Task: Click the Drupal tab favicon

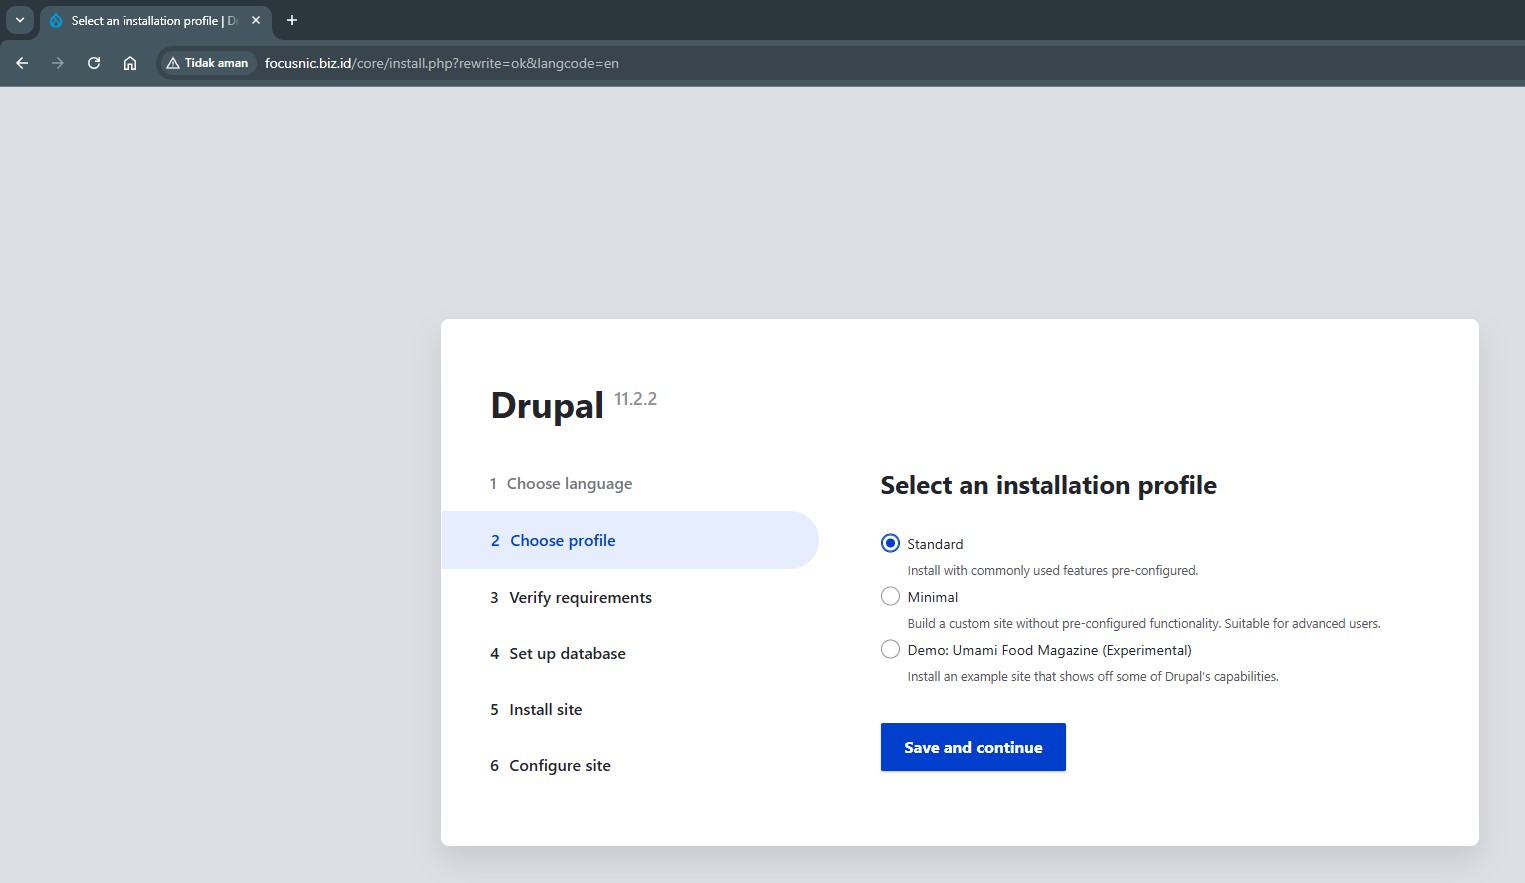Action: [x=56, y=20]
